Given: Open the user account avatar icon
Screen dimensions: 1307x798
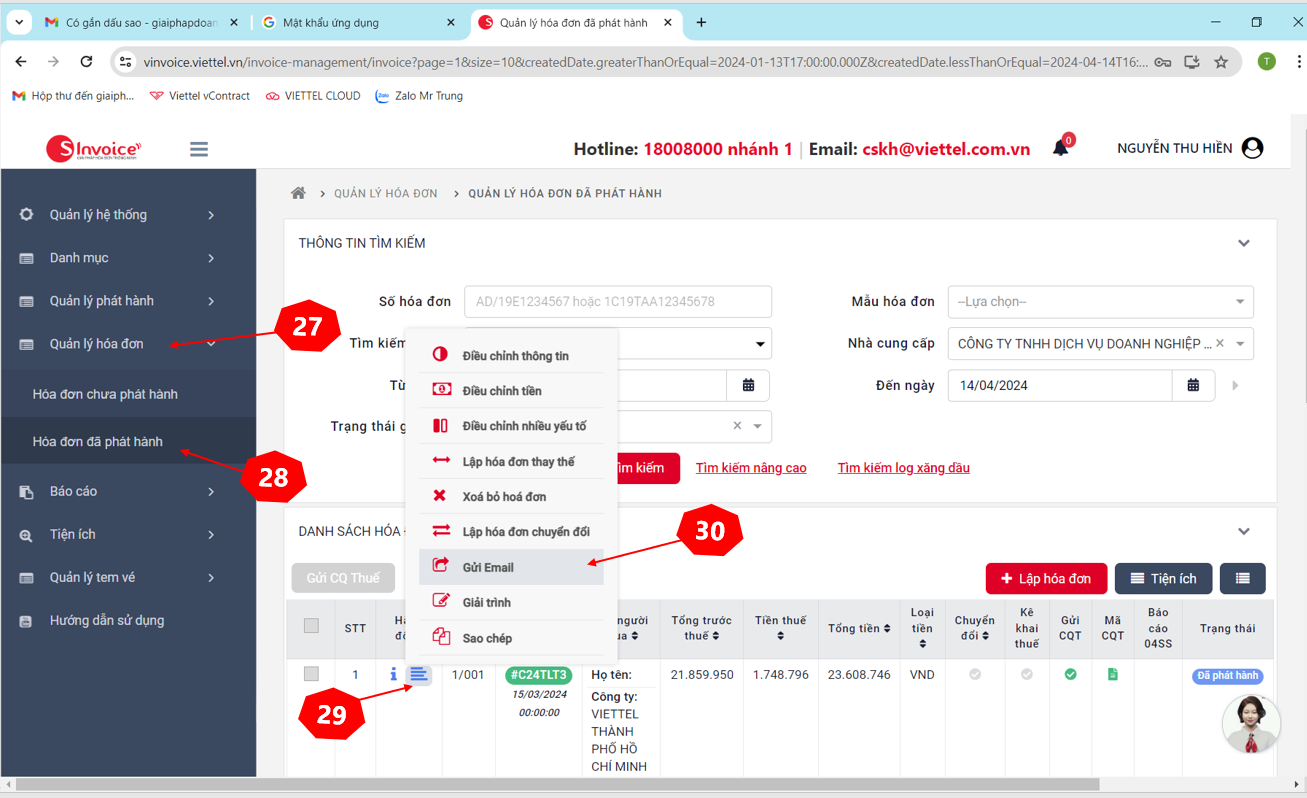Looking at the screenshot, I should [1251, 147].
